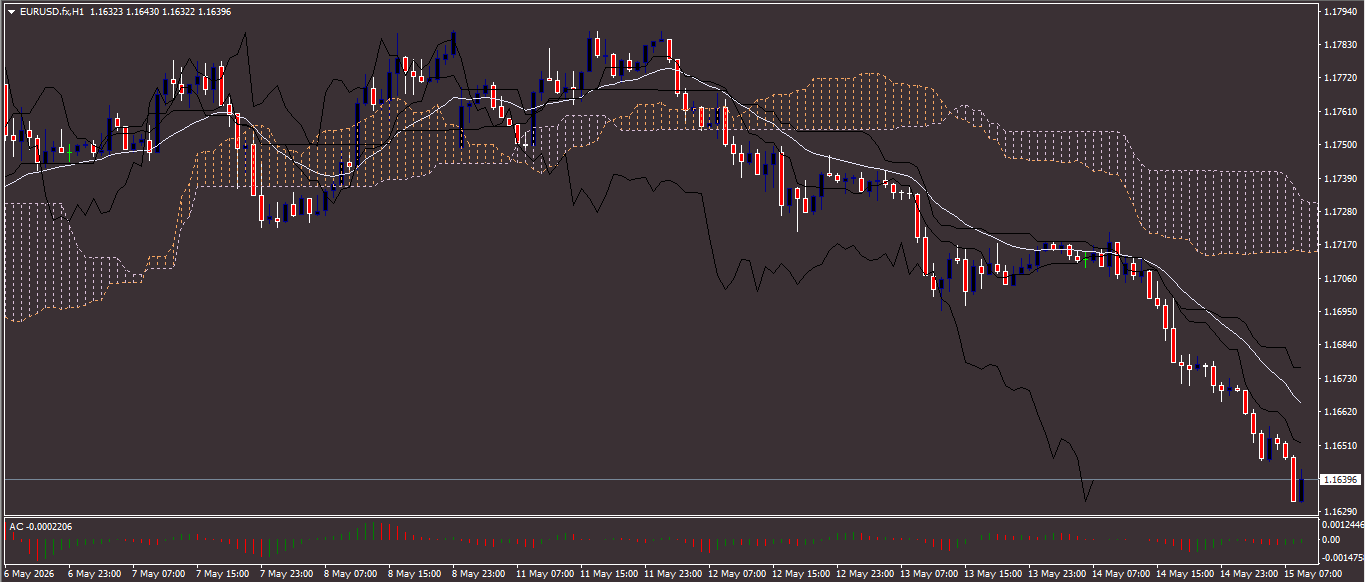The width and height of the screenshot is (1366, 582).
Task: Click the 1.17940 price scale value
Action: (x=1339, y=12)
